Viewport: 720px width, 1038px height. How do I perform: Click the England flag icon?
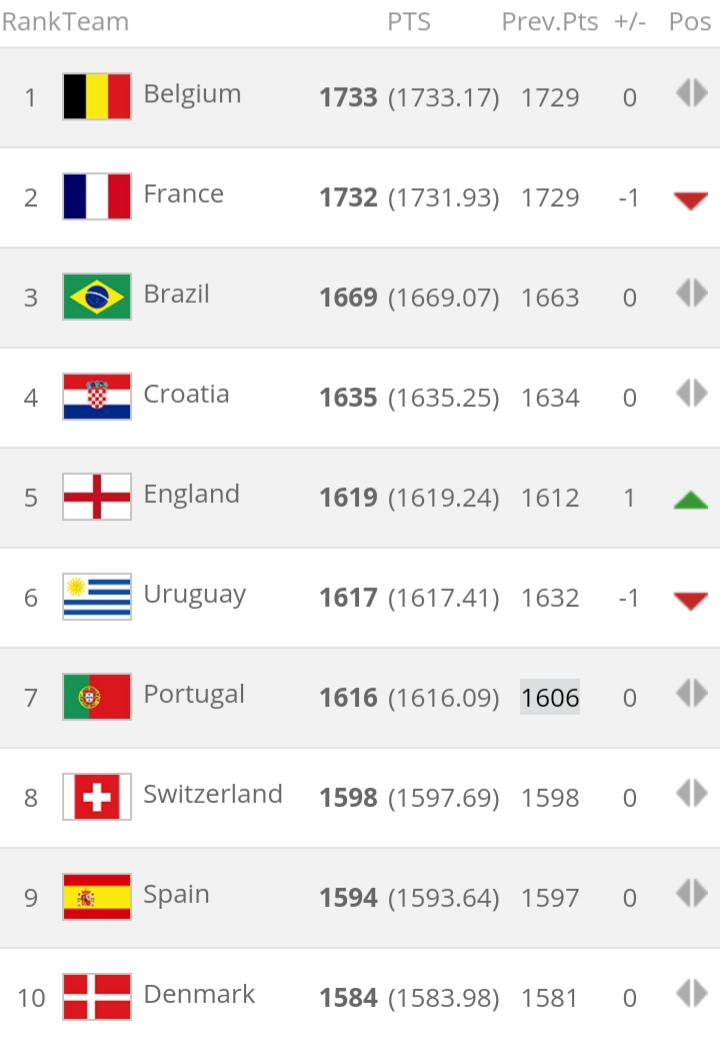(x=97, y=496)
